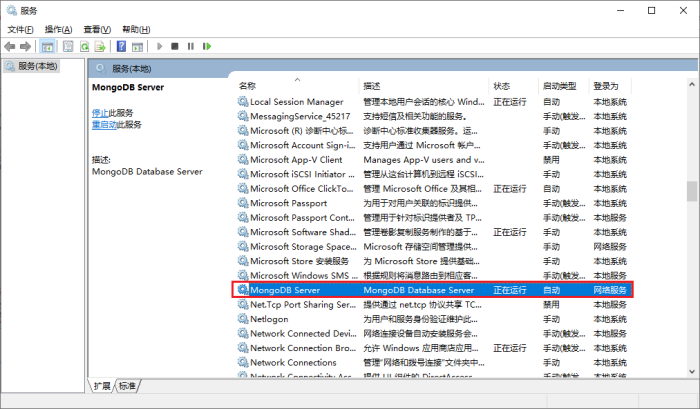The width and height of the screenshot is (700, 409).
Task: Toggle the action pane toolbar icon
Action: pyautogui.click(x=138, y=46)
